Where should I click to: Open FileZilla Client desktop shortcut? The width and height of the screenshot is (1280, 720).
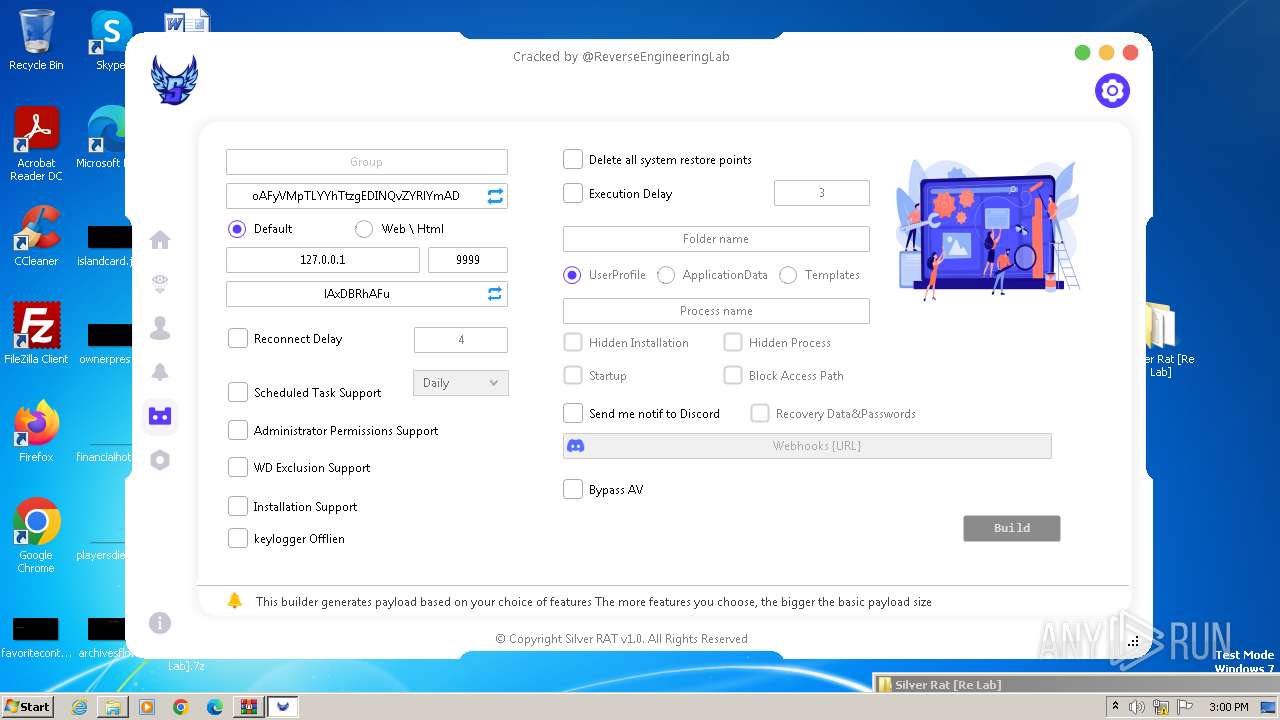point(36,334)
